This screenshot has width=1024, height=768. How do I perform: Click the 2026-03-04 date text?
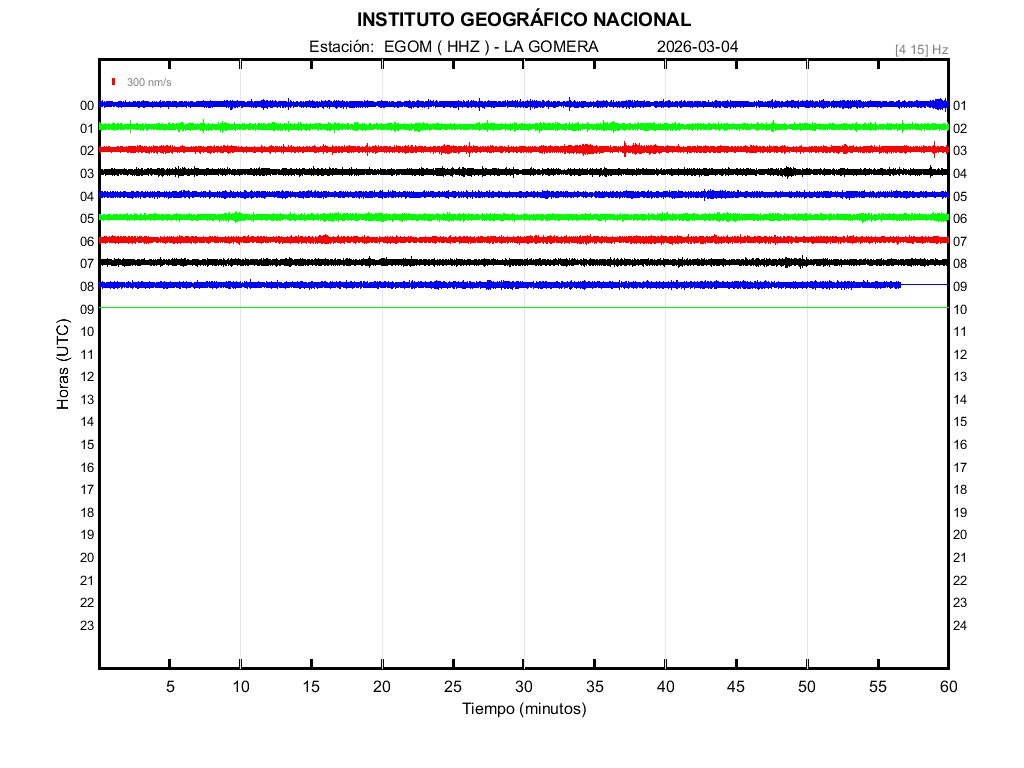698,47
